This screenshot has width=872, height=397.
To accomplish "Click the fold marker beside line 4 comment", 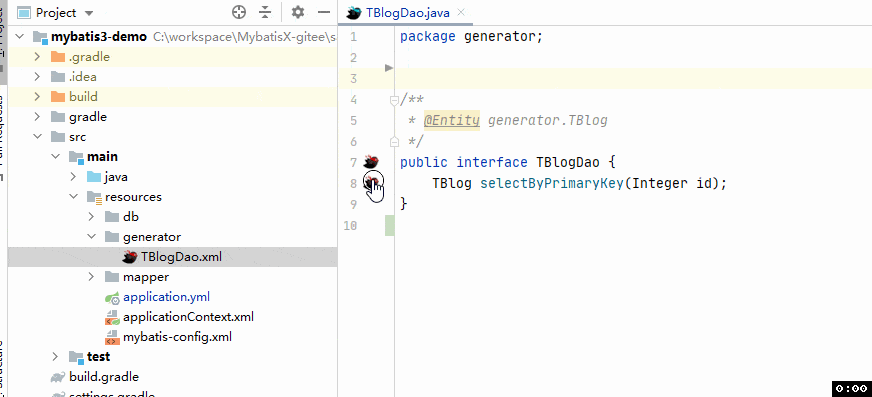I will point(394,100).
